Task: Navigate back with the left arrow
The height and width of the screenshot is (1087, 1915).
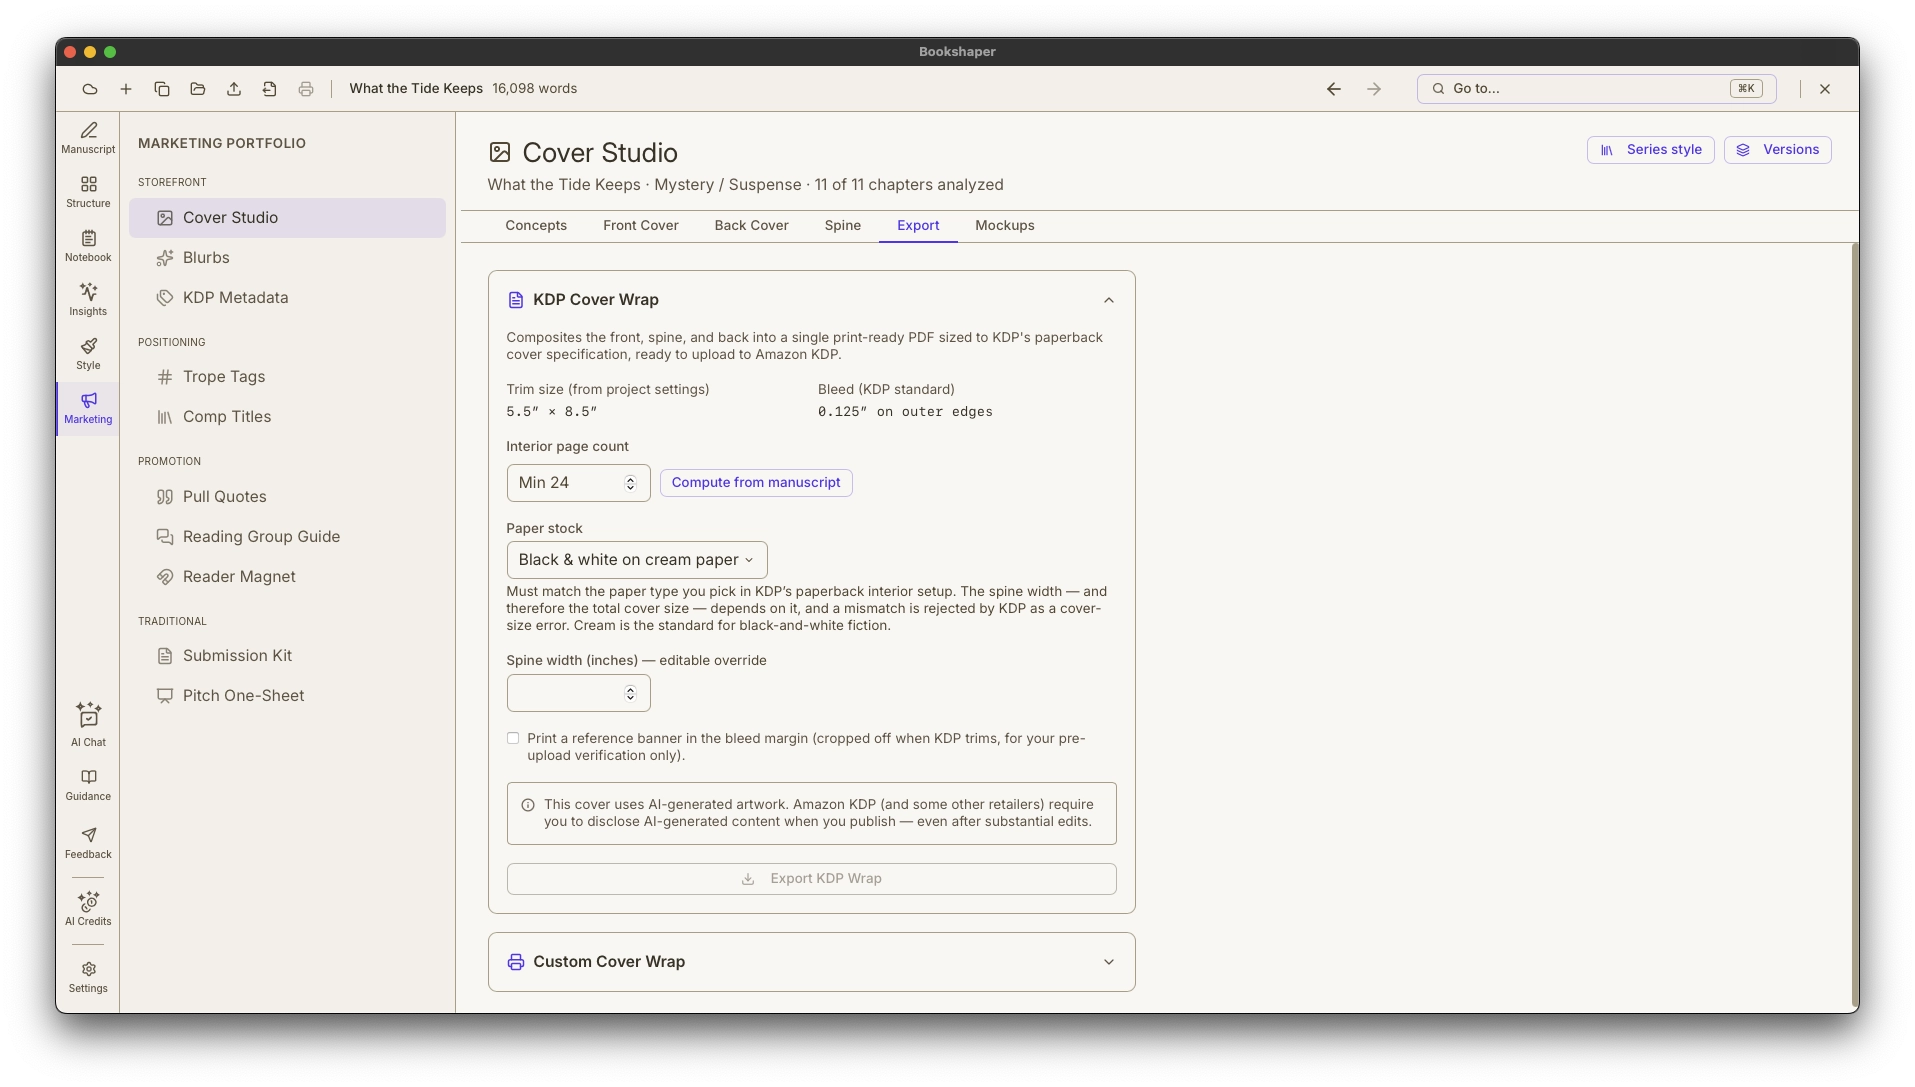Action: point(1334,89)
